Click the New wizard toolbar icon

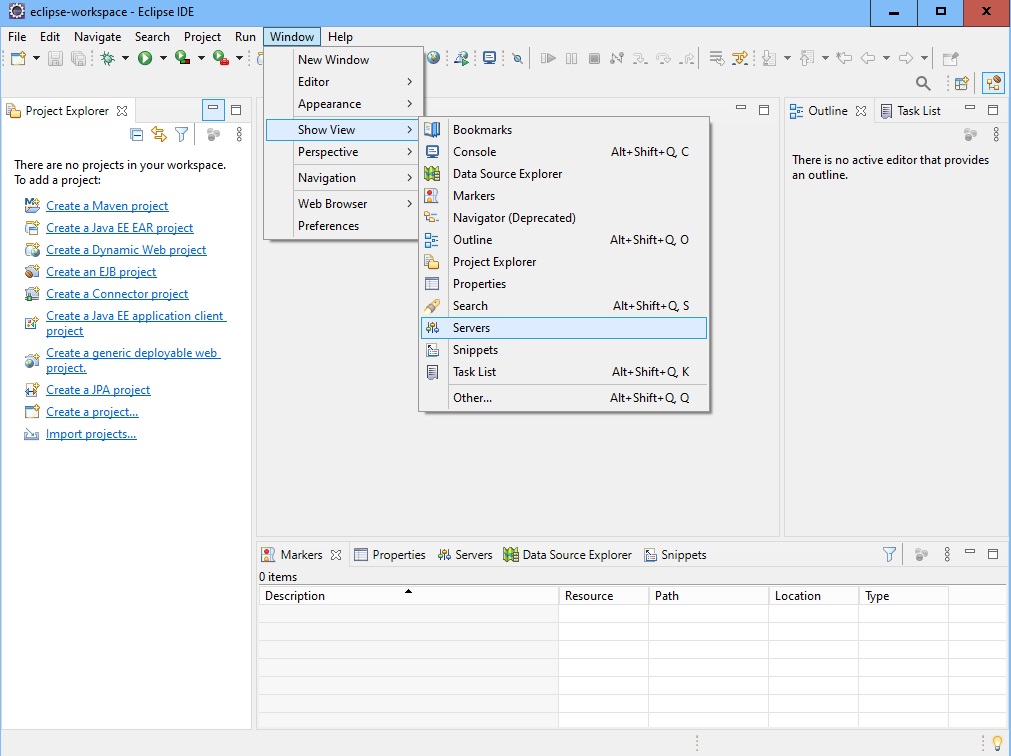click(18, 59)
